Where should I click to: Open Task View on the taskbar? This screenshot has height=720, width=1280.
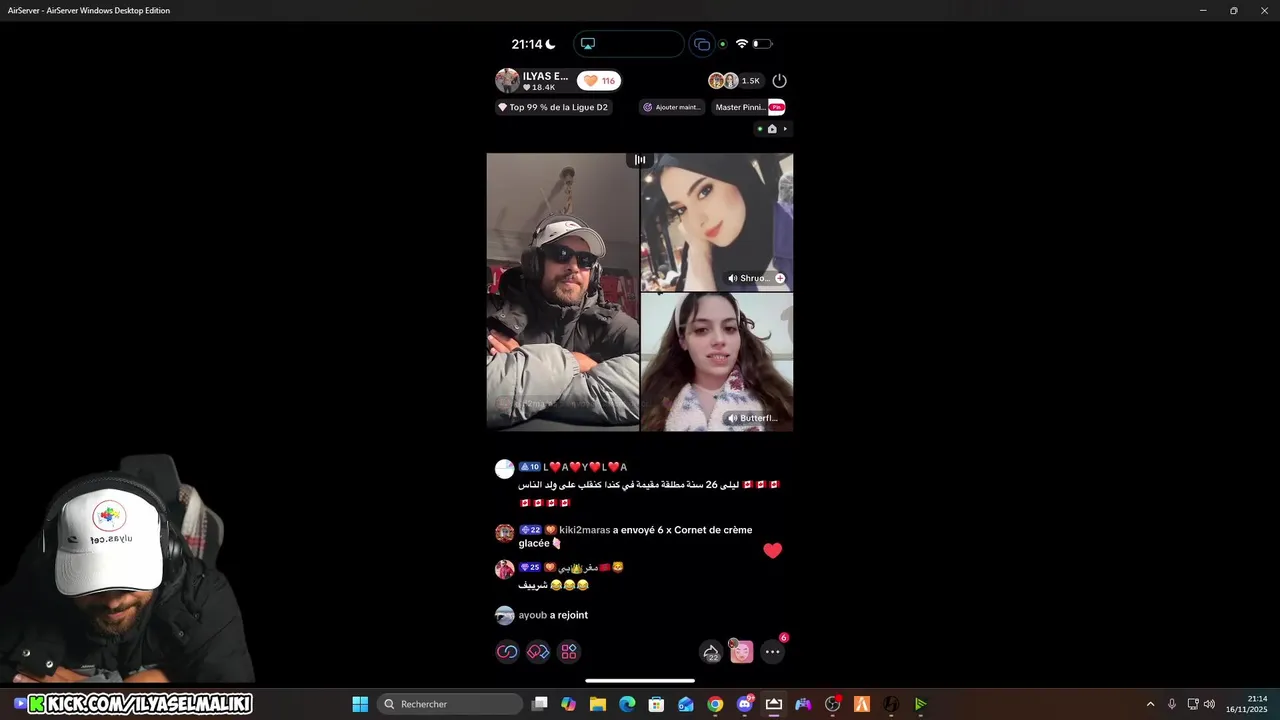tap(540, 704)
